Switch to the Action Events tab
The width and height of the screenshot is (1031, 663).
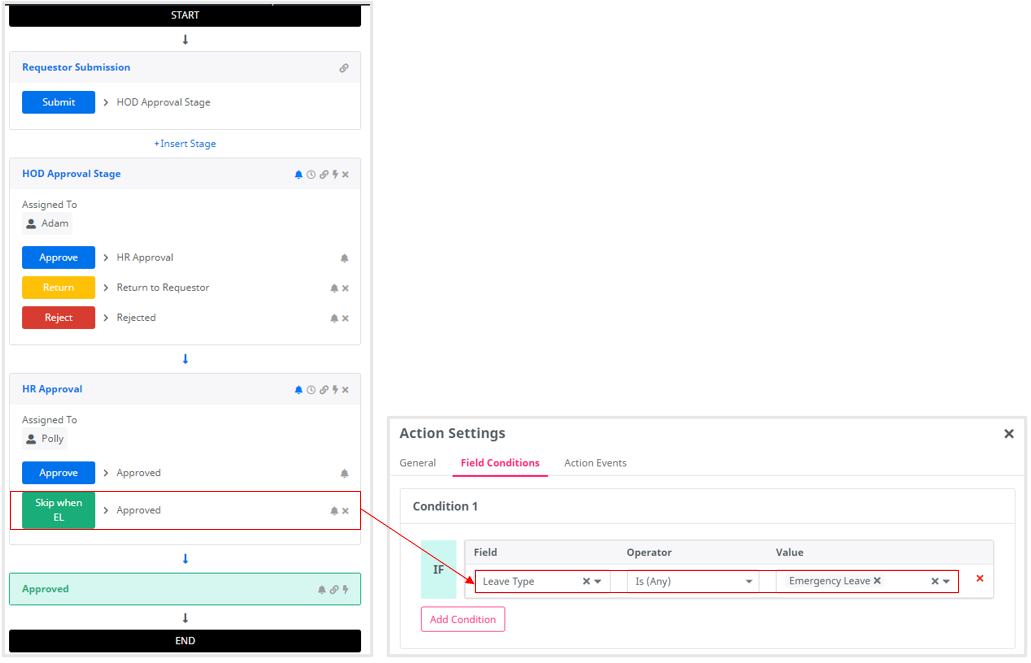[595, 463]
